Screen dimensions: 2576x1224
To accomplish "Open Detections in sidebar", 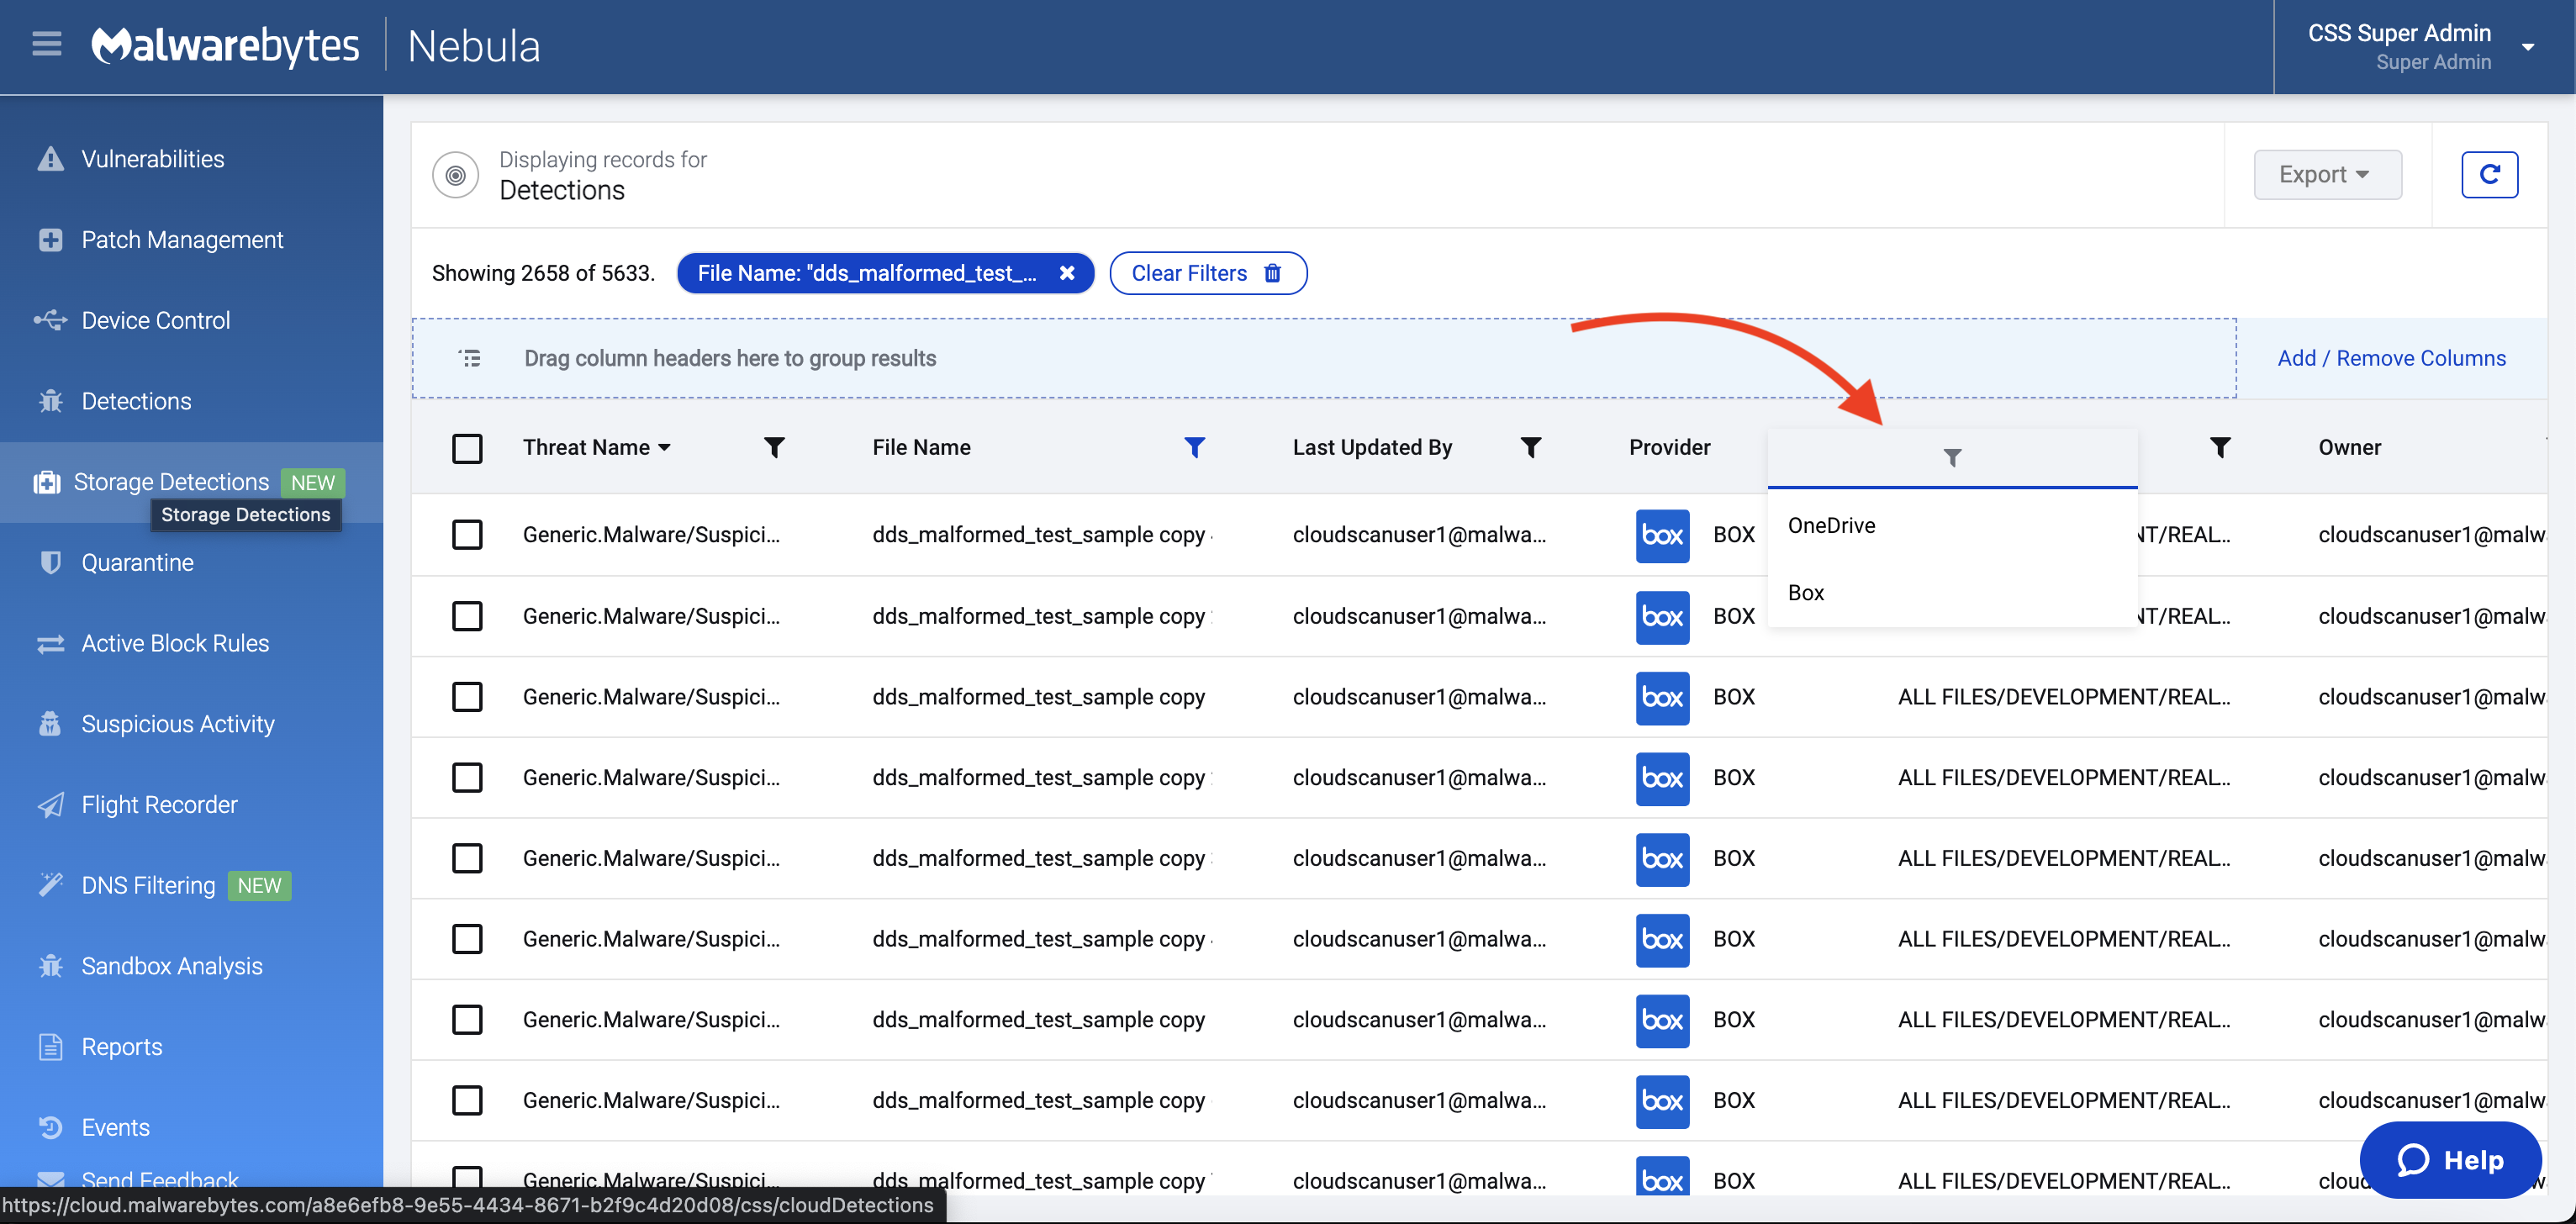I will pos(136,401).
